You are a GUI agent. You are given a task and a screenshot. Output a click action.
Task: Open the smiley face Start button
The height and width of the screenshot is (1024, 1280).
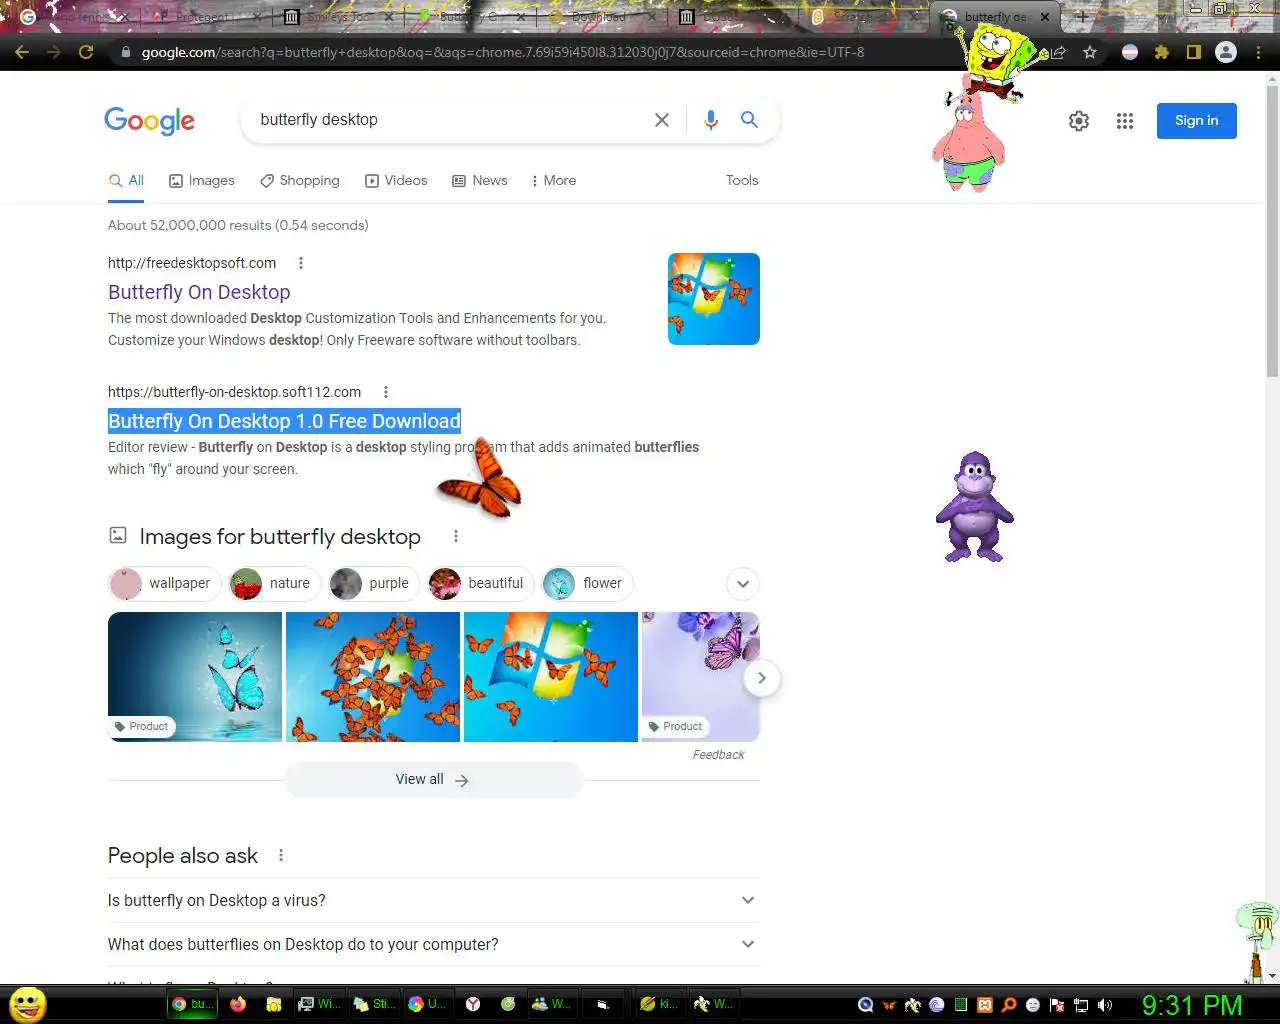(28, 1004)
